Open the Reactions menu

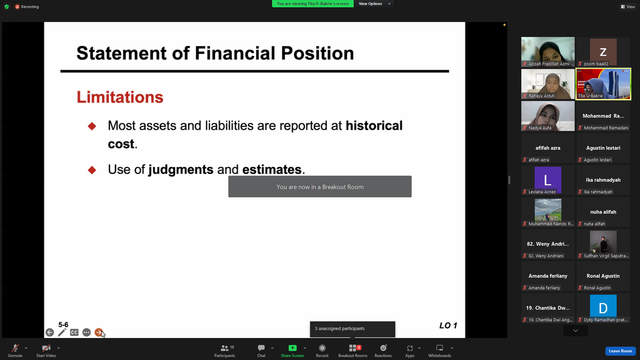(383, 350)
